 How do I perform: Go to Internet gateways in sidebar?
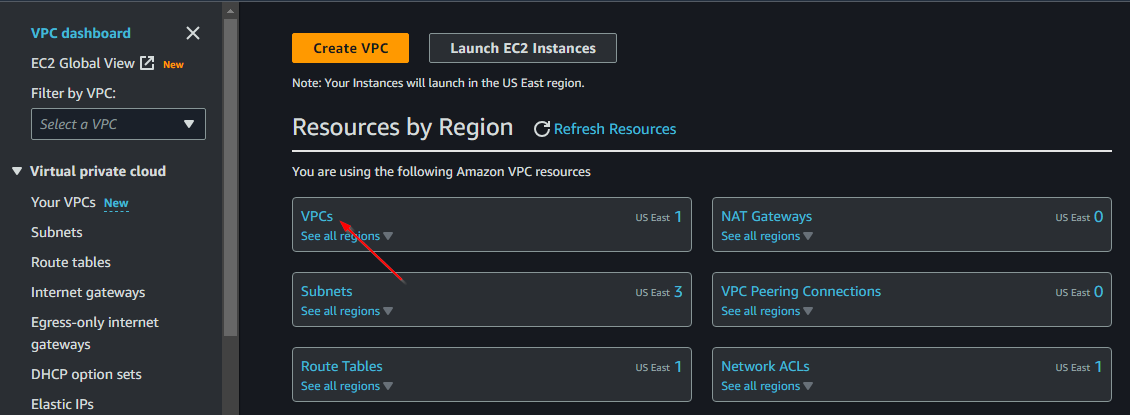[88, 292]
